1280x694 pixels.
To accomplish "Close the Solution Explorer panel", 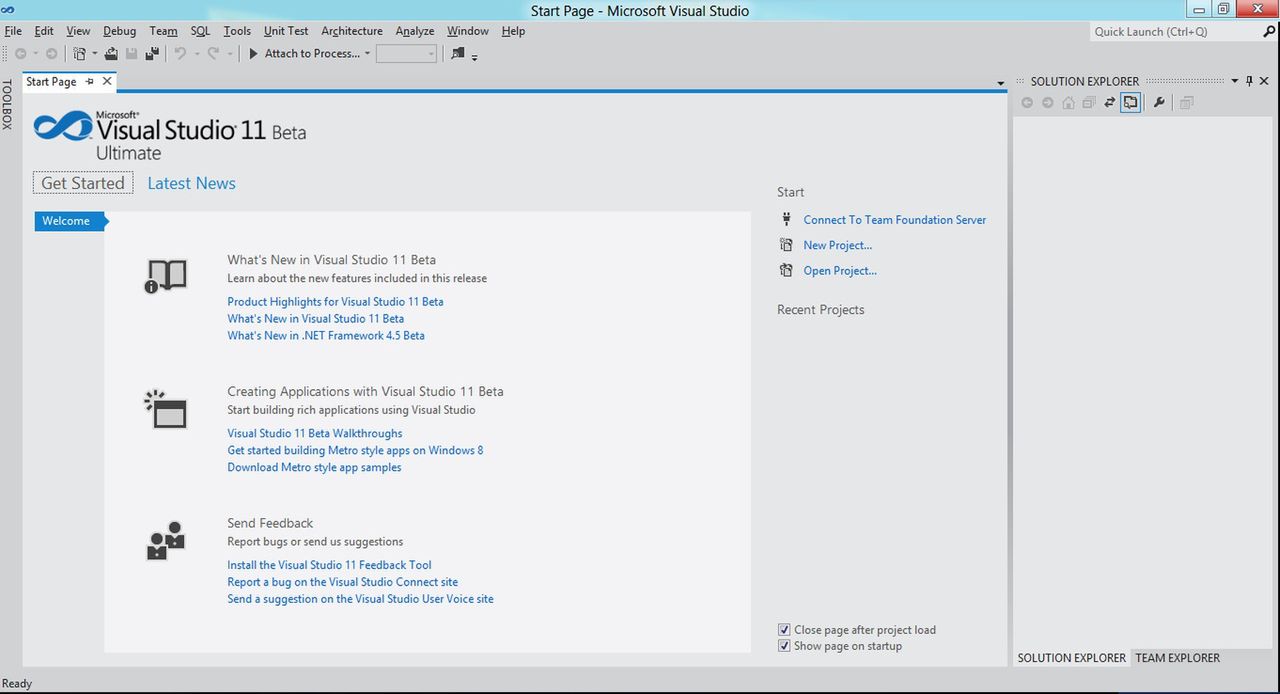I will tap(1265, 81).
